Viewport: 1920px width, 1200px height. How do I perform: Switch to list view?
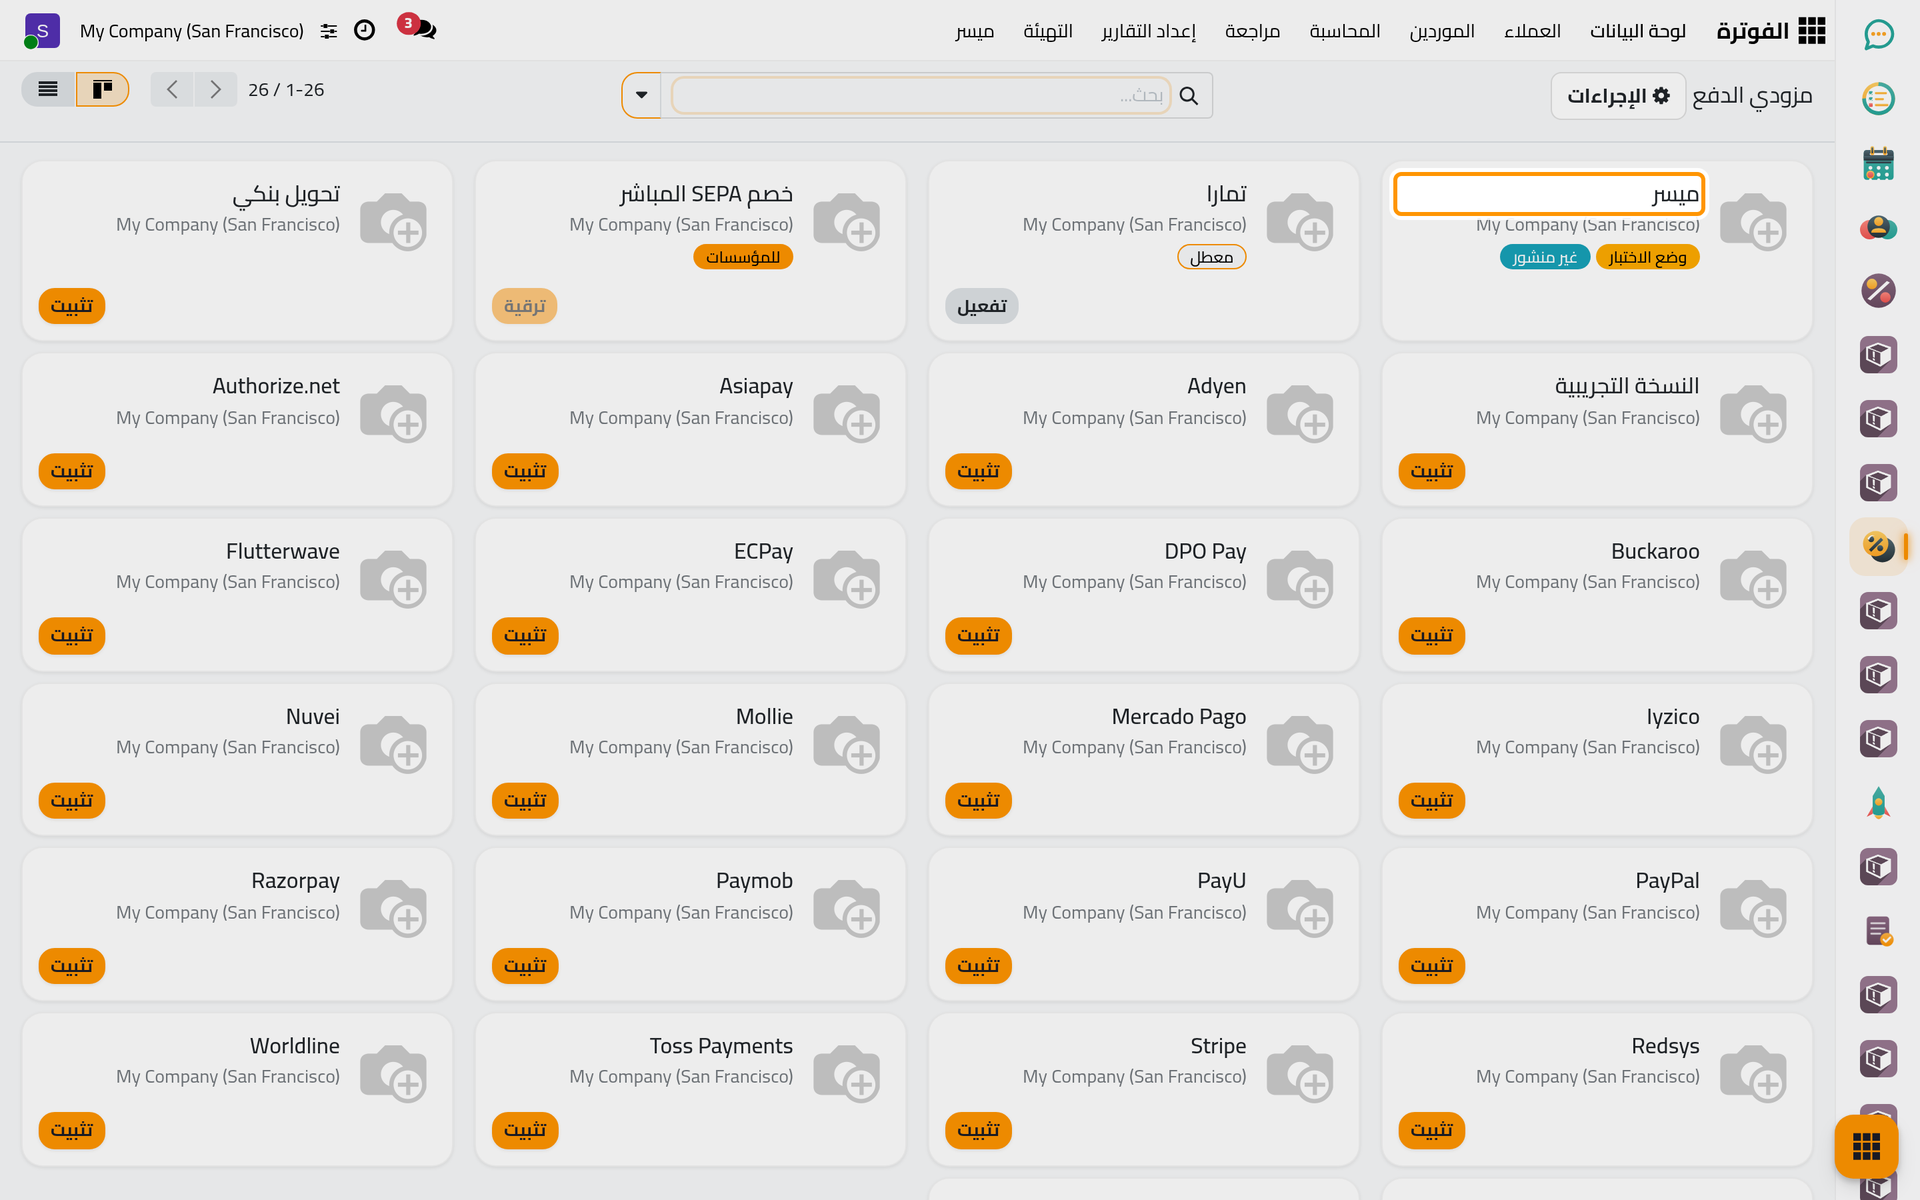[x=48, y=89]
